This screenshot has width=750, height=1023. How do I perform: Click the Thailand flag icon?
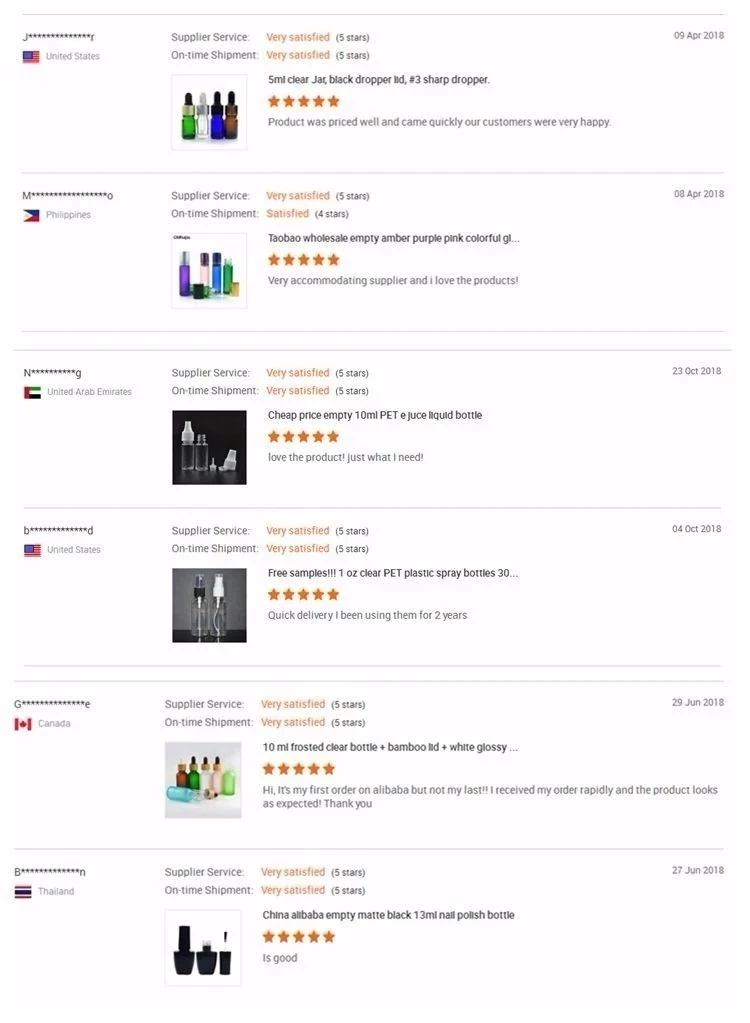pyautogui.click(x=23, y=892)
